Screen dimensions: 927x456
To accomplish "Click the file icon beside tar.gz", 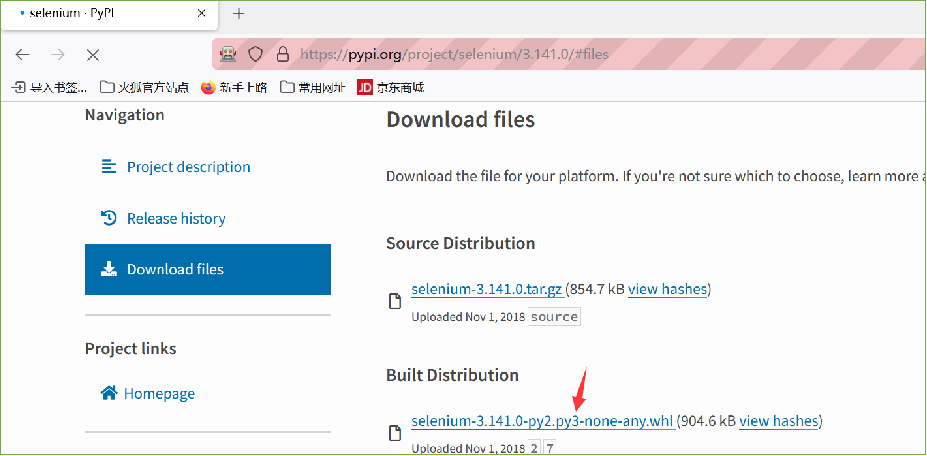I will click(394, 302).
